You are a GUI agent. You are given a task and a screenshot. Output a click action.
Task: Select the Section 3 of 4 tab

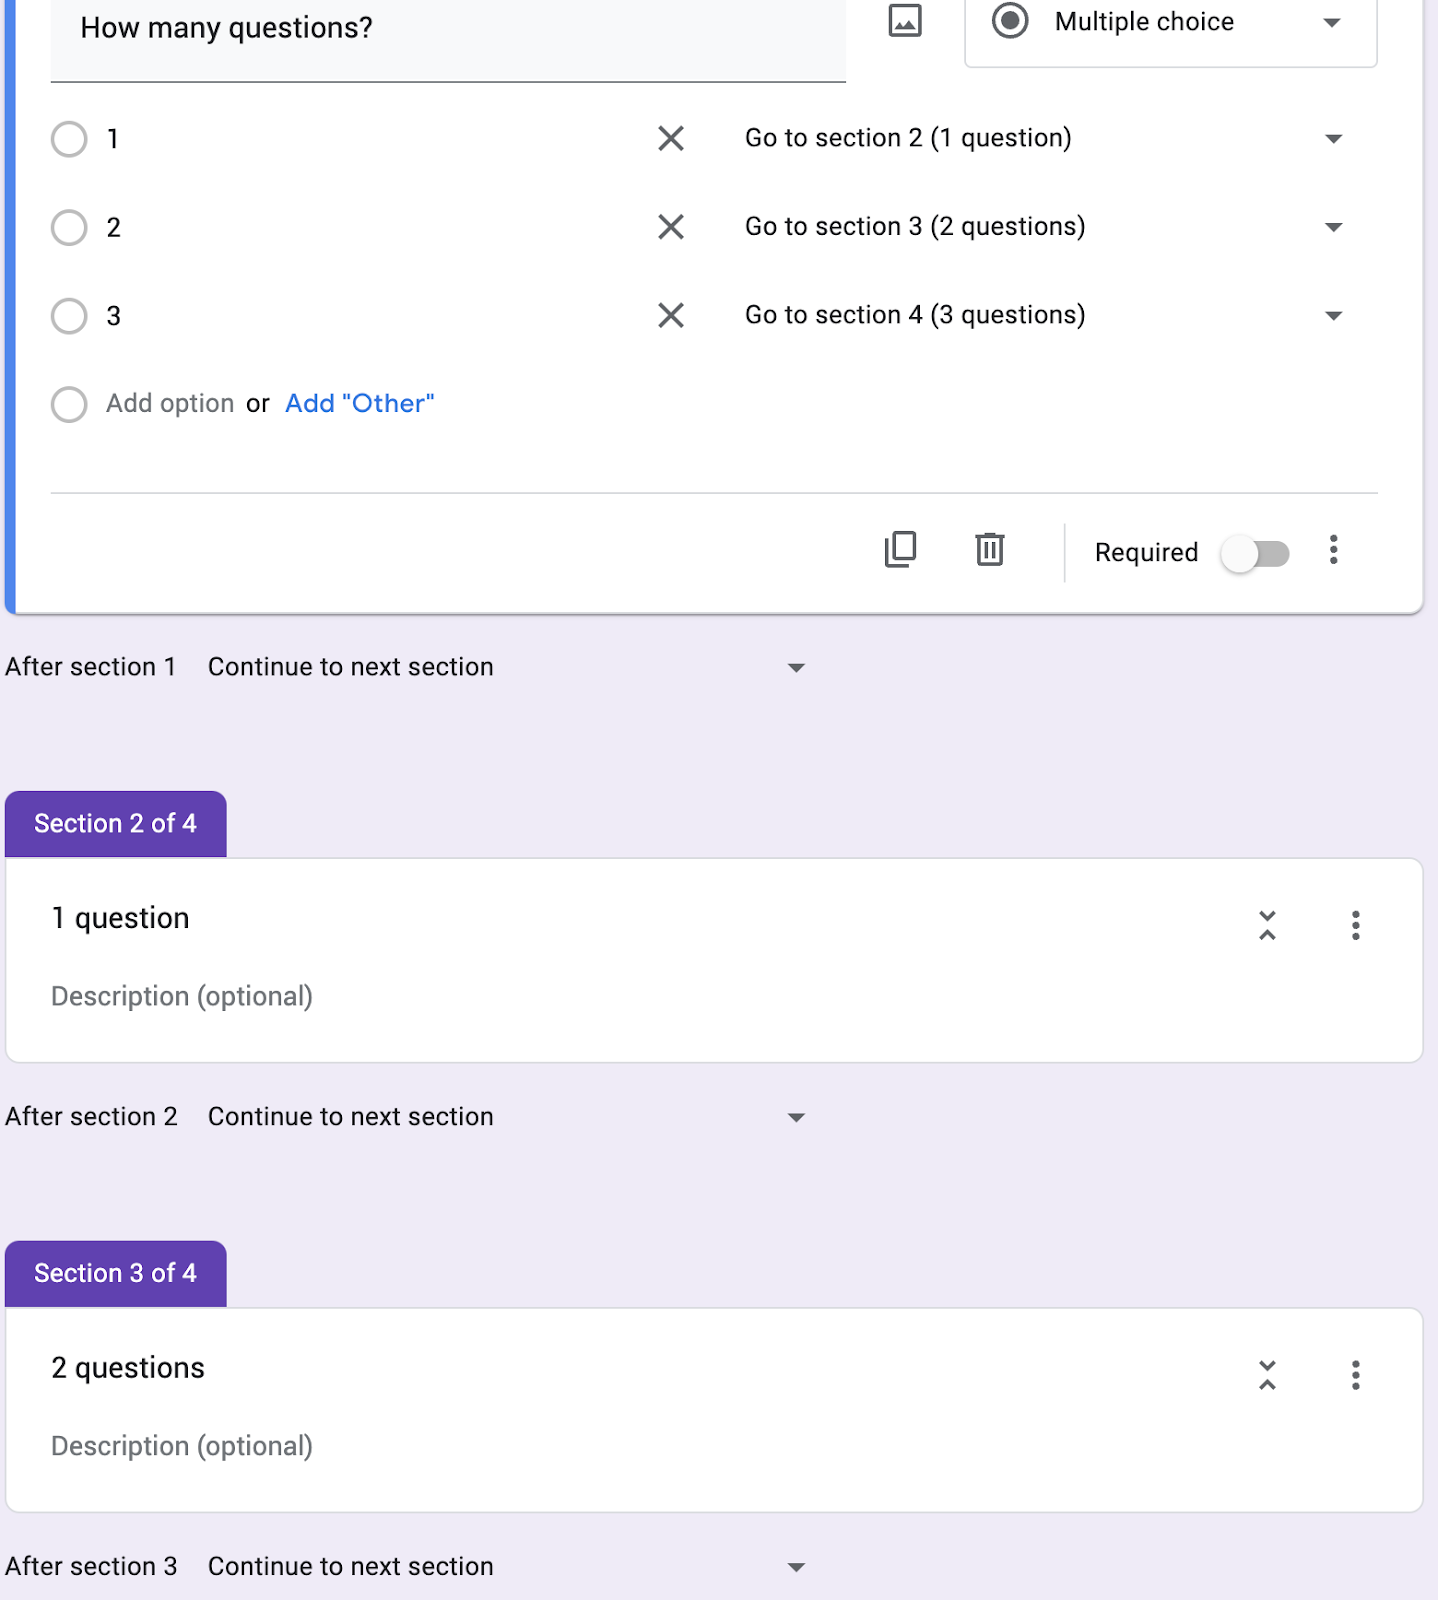point(116,1274)
